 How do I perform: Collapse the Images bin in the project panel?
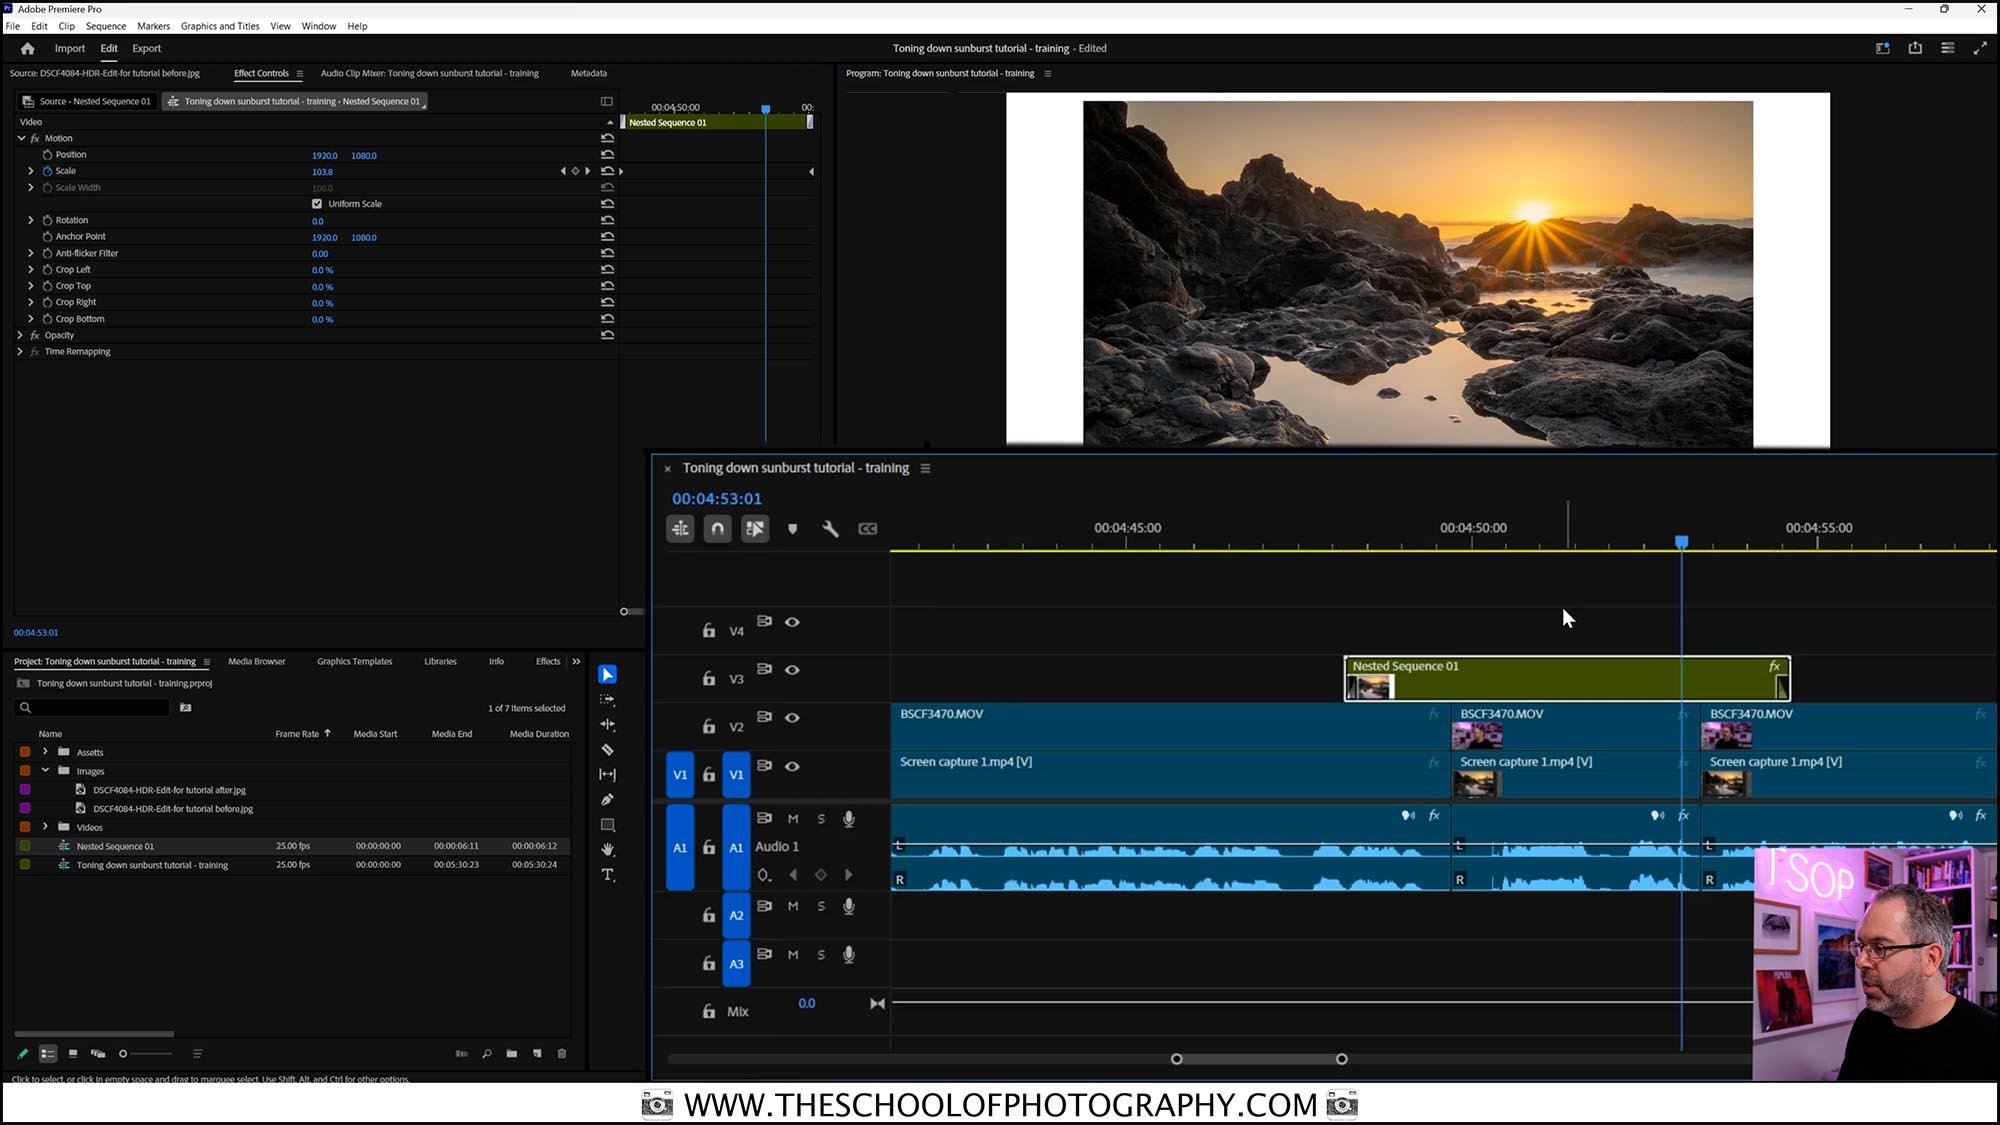point(45,771)
